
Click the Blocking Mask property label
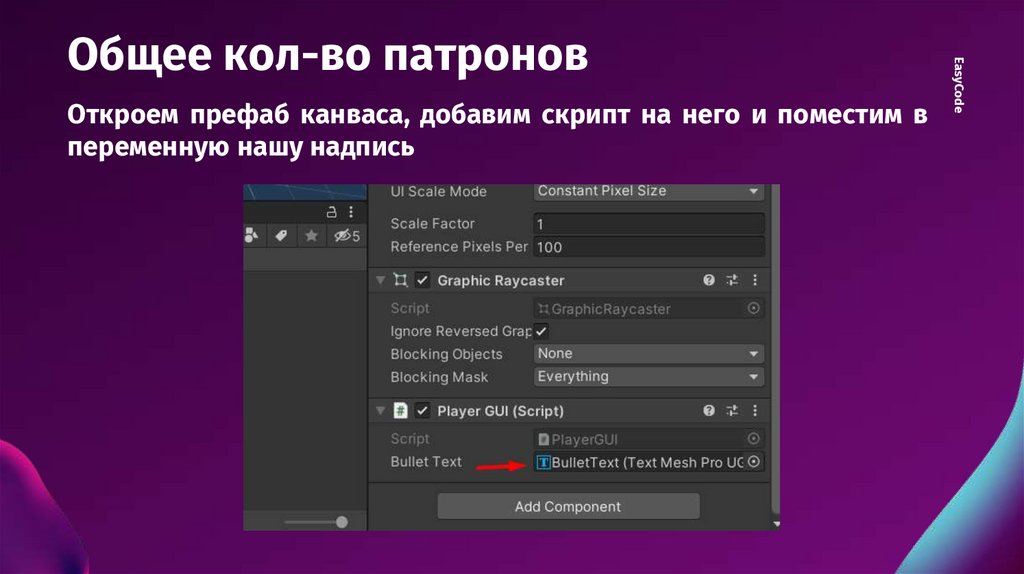point(439,377)
